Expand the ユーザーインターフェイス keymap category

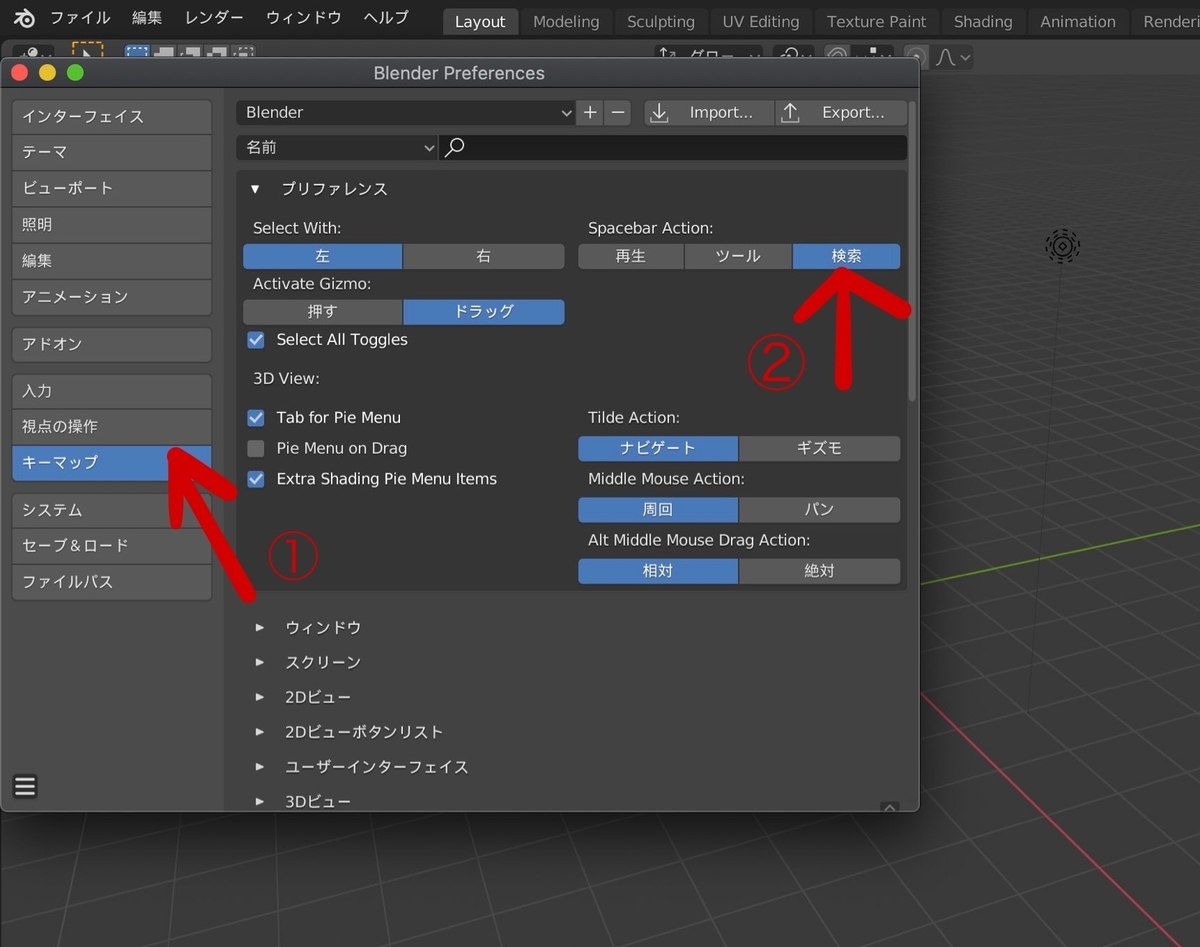click(260, 766)
